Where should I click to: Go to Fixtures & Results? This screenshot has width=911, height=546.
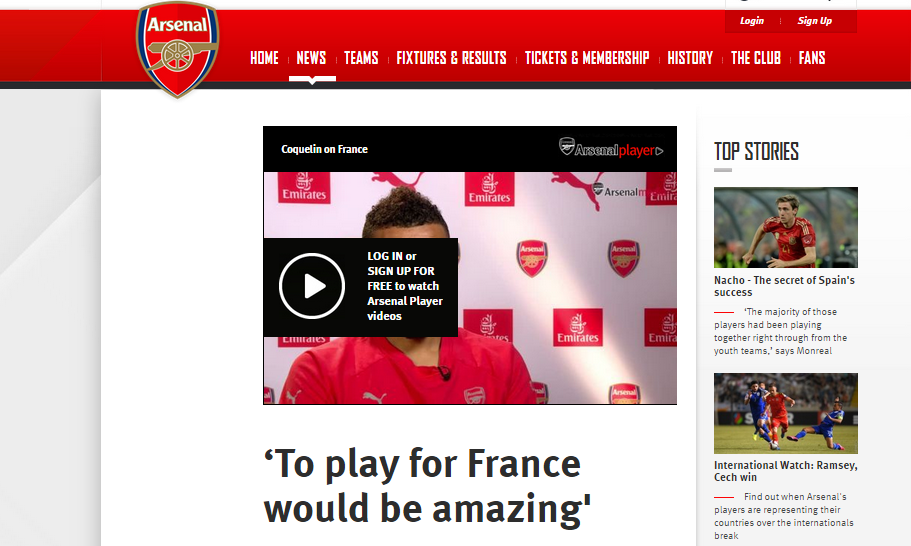click(451, 58)
